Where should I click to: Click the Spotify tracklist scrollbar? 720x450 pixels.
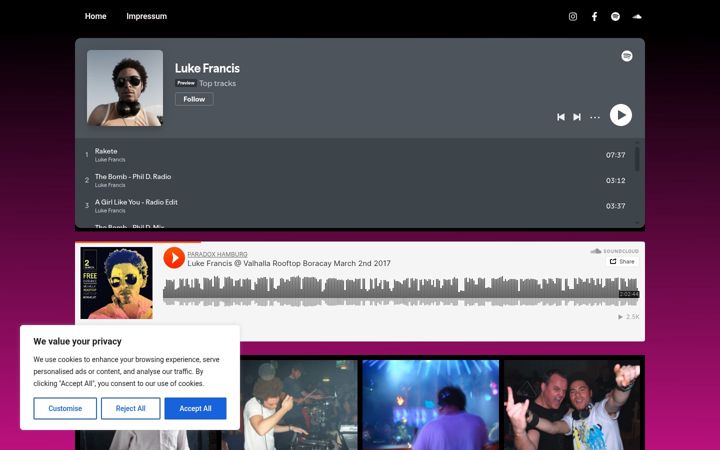pos(637,159)
